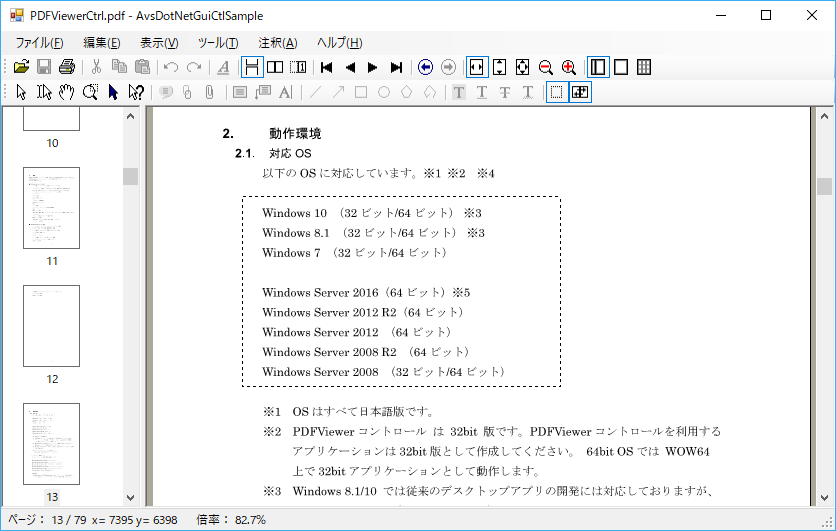Click the paperclip attachment icon
836x531 pixels.
[x=210, y=92]
